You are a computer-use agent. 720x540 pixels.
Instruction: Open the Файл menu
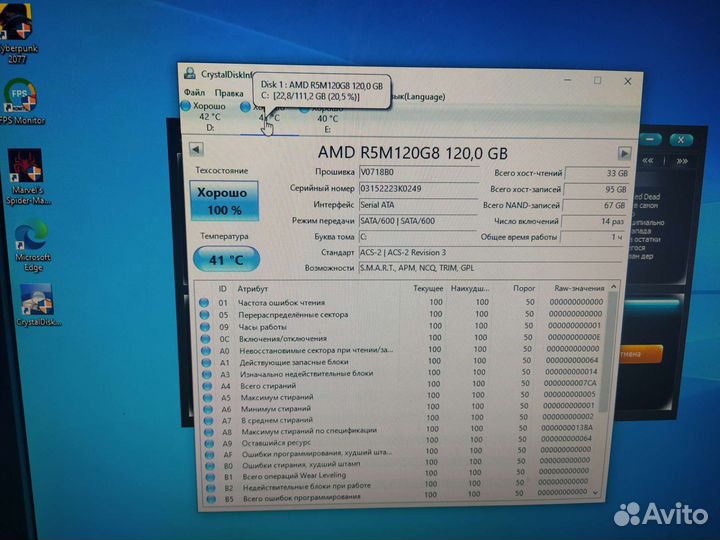pyautogui.click(x=195, y=92)
